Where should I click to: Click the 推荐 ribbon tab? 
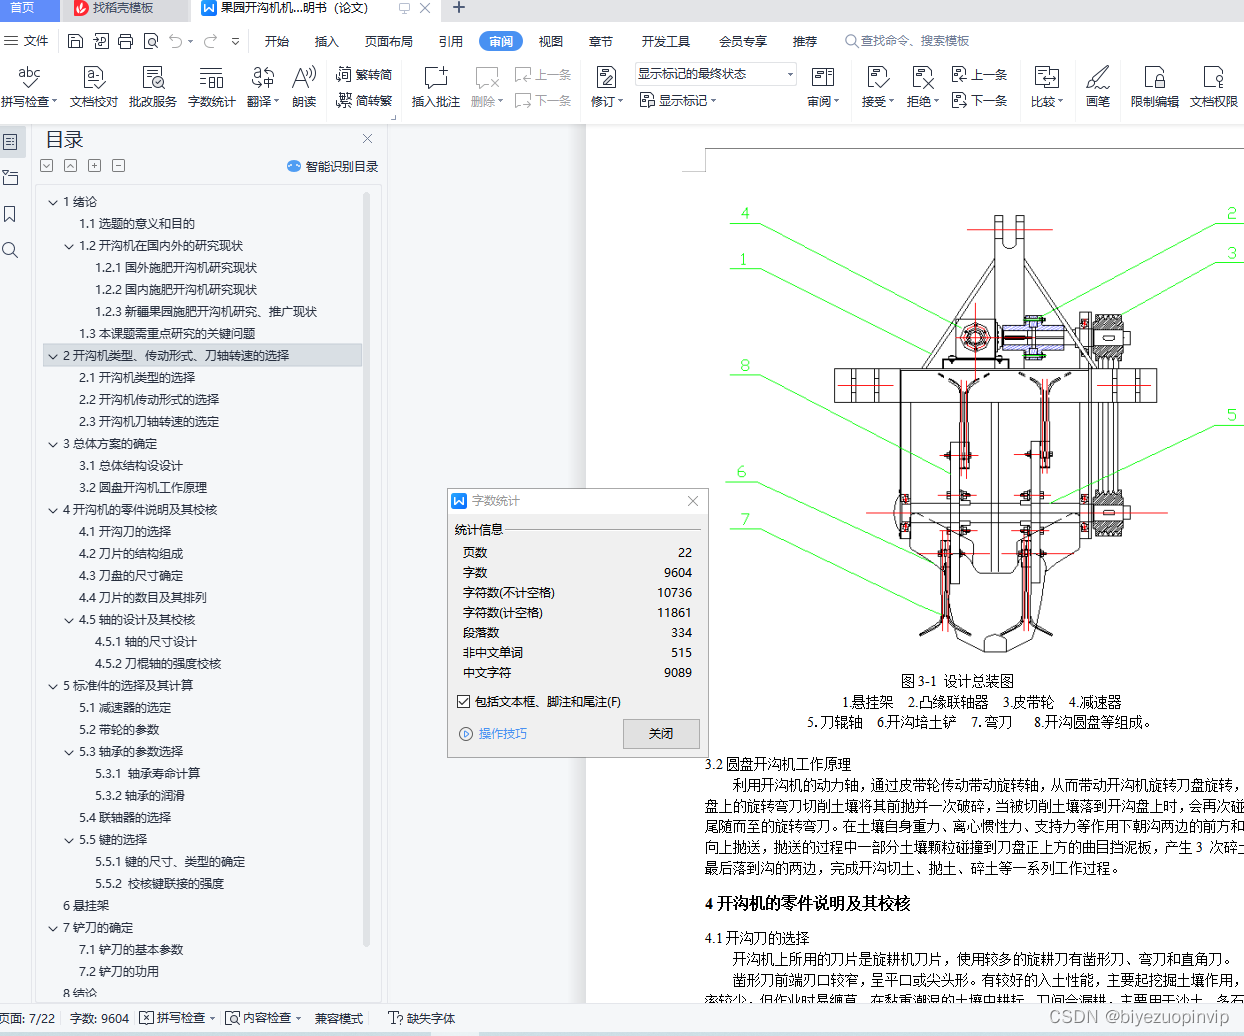805,41
